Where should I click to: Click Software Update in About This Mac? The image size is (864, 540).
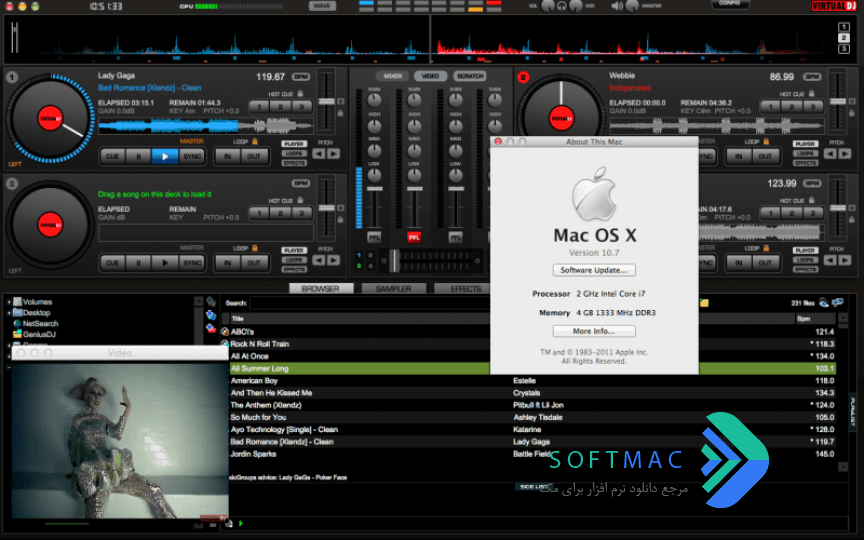click(x=594, y=270)
